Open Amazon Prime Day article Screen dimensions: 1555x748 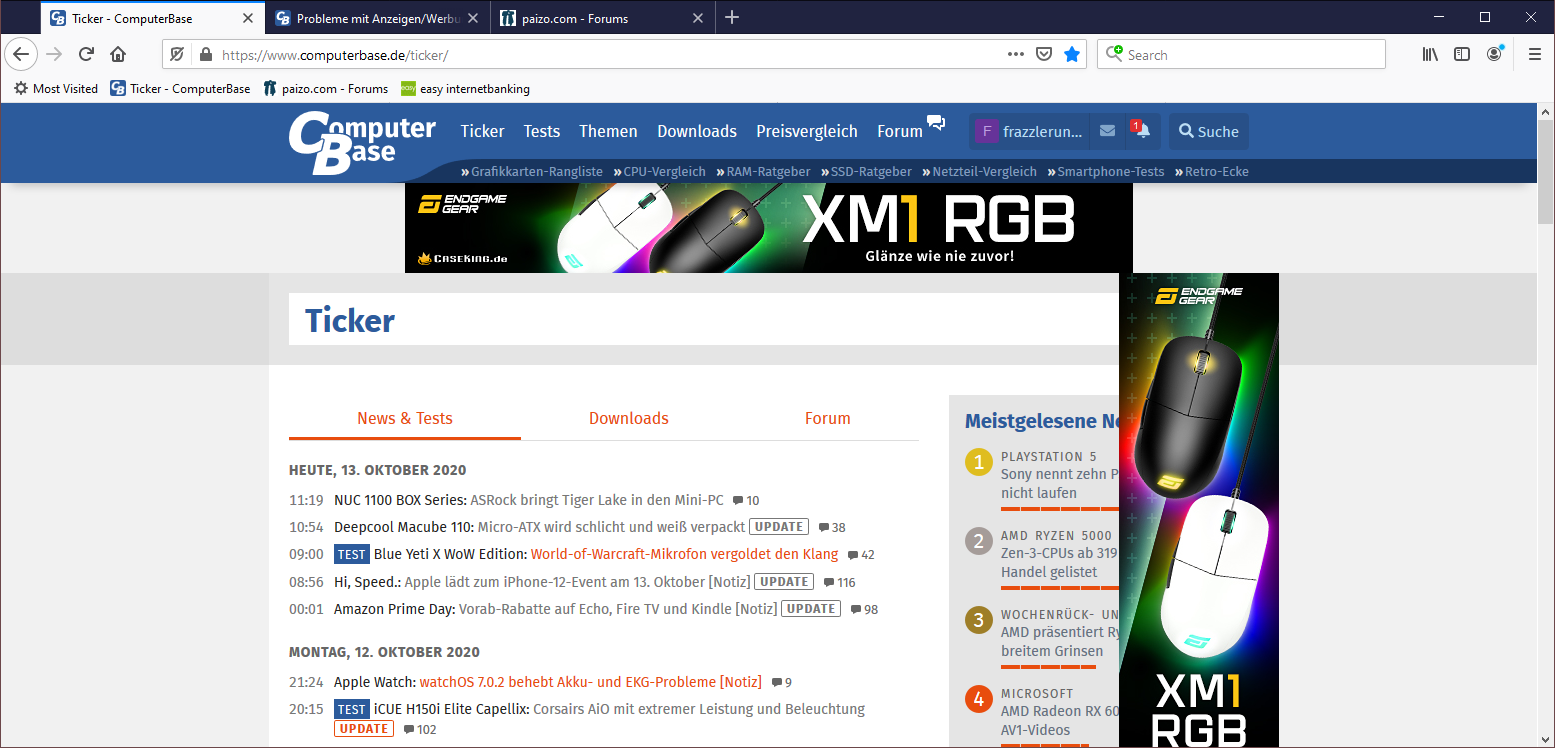[555, 608]
